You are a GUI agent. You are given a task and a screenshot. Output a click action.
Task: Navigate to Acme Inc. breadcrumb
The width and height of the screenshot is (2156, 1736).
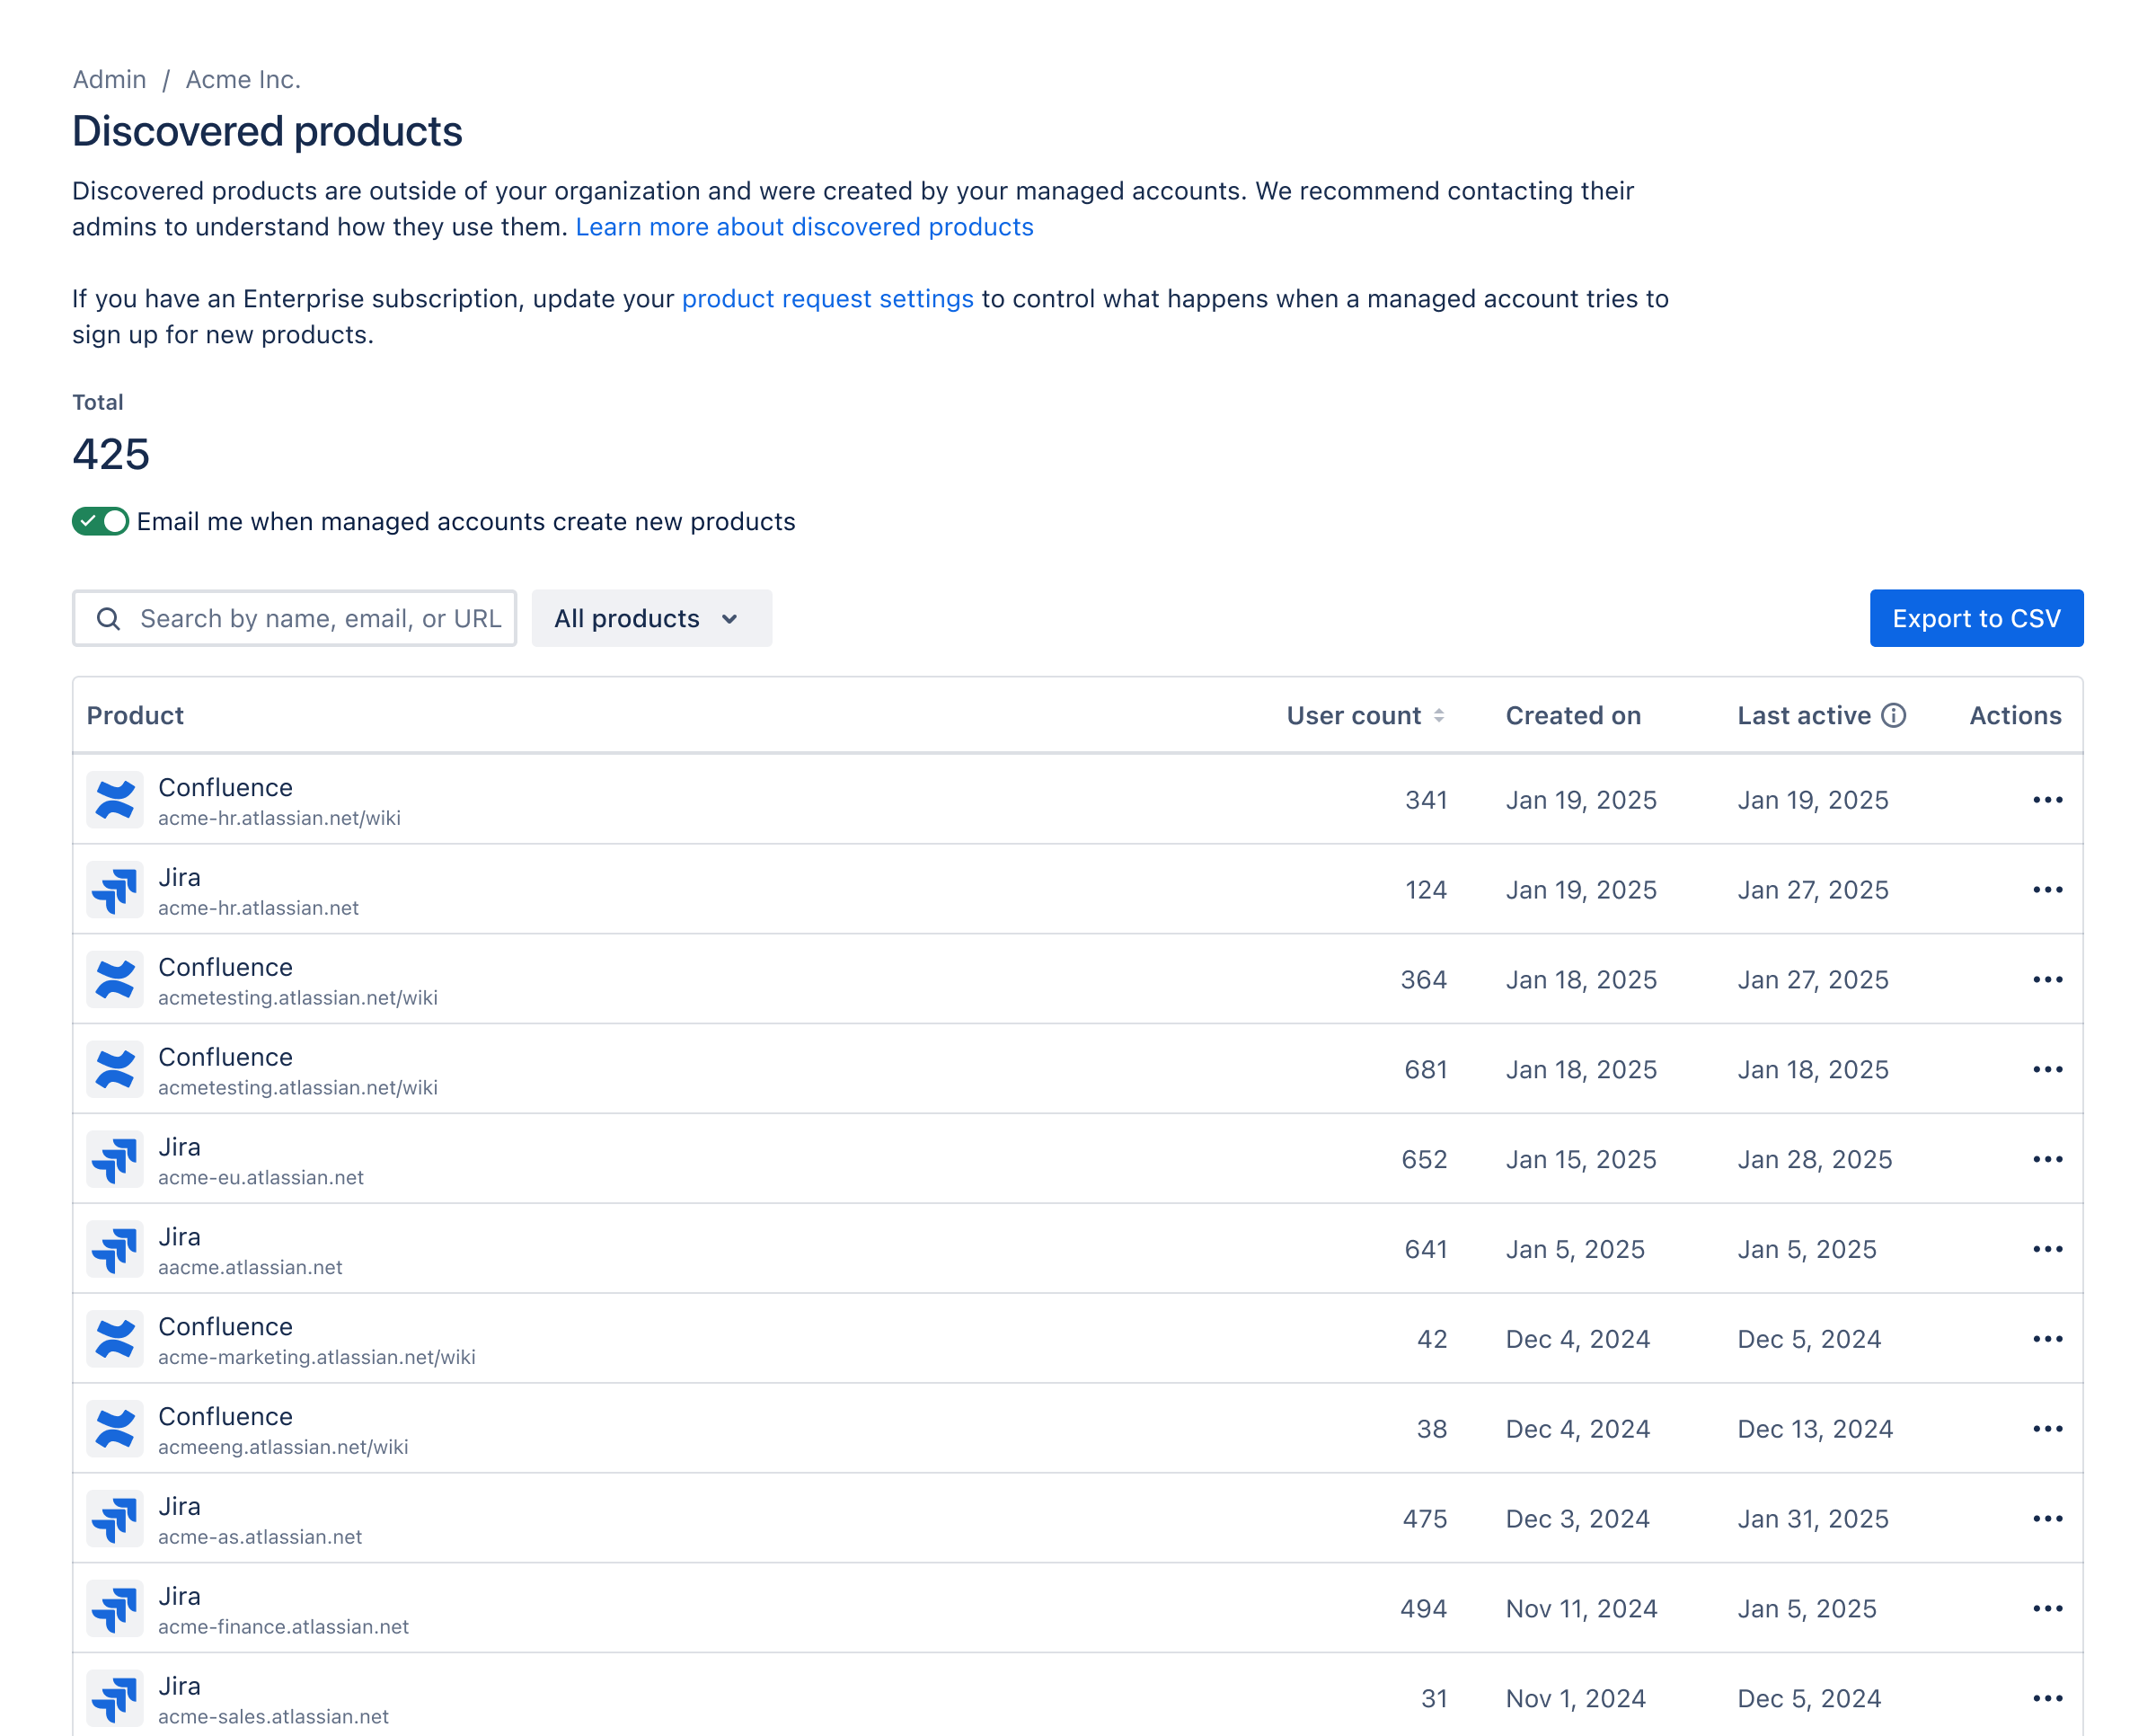pos(243,80)
